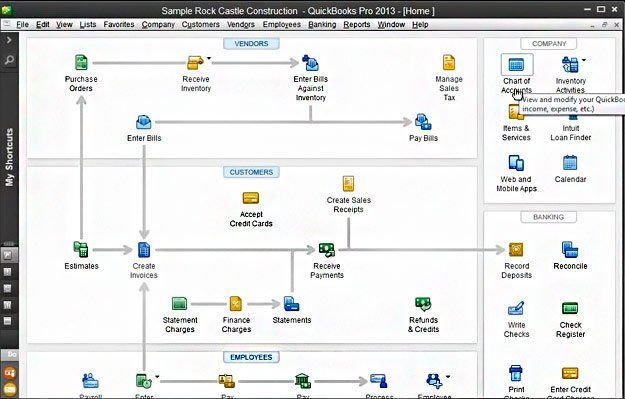Expand the Employee icon dropdown arrow
The image size is (625, 399).
point(448,376)
